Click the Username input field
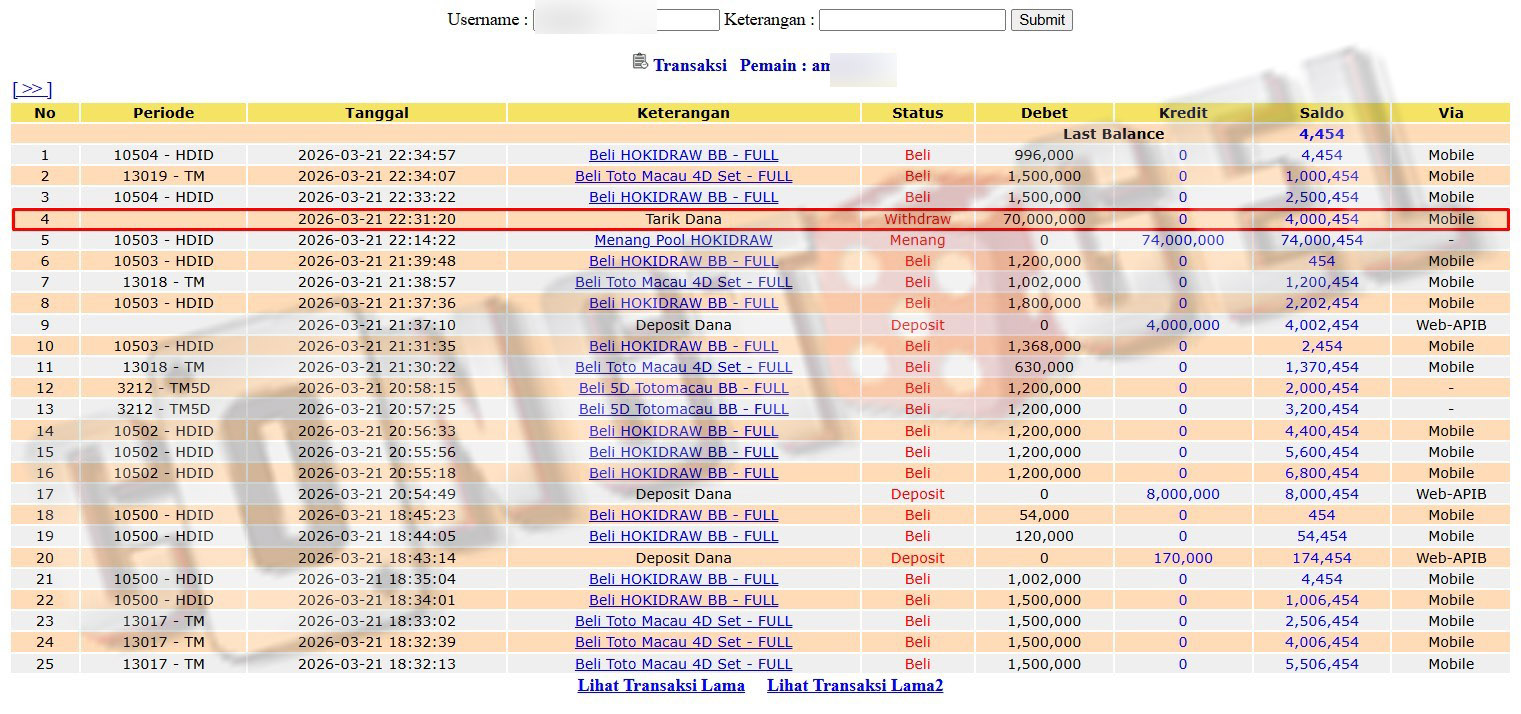 coord(626,20)
